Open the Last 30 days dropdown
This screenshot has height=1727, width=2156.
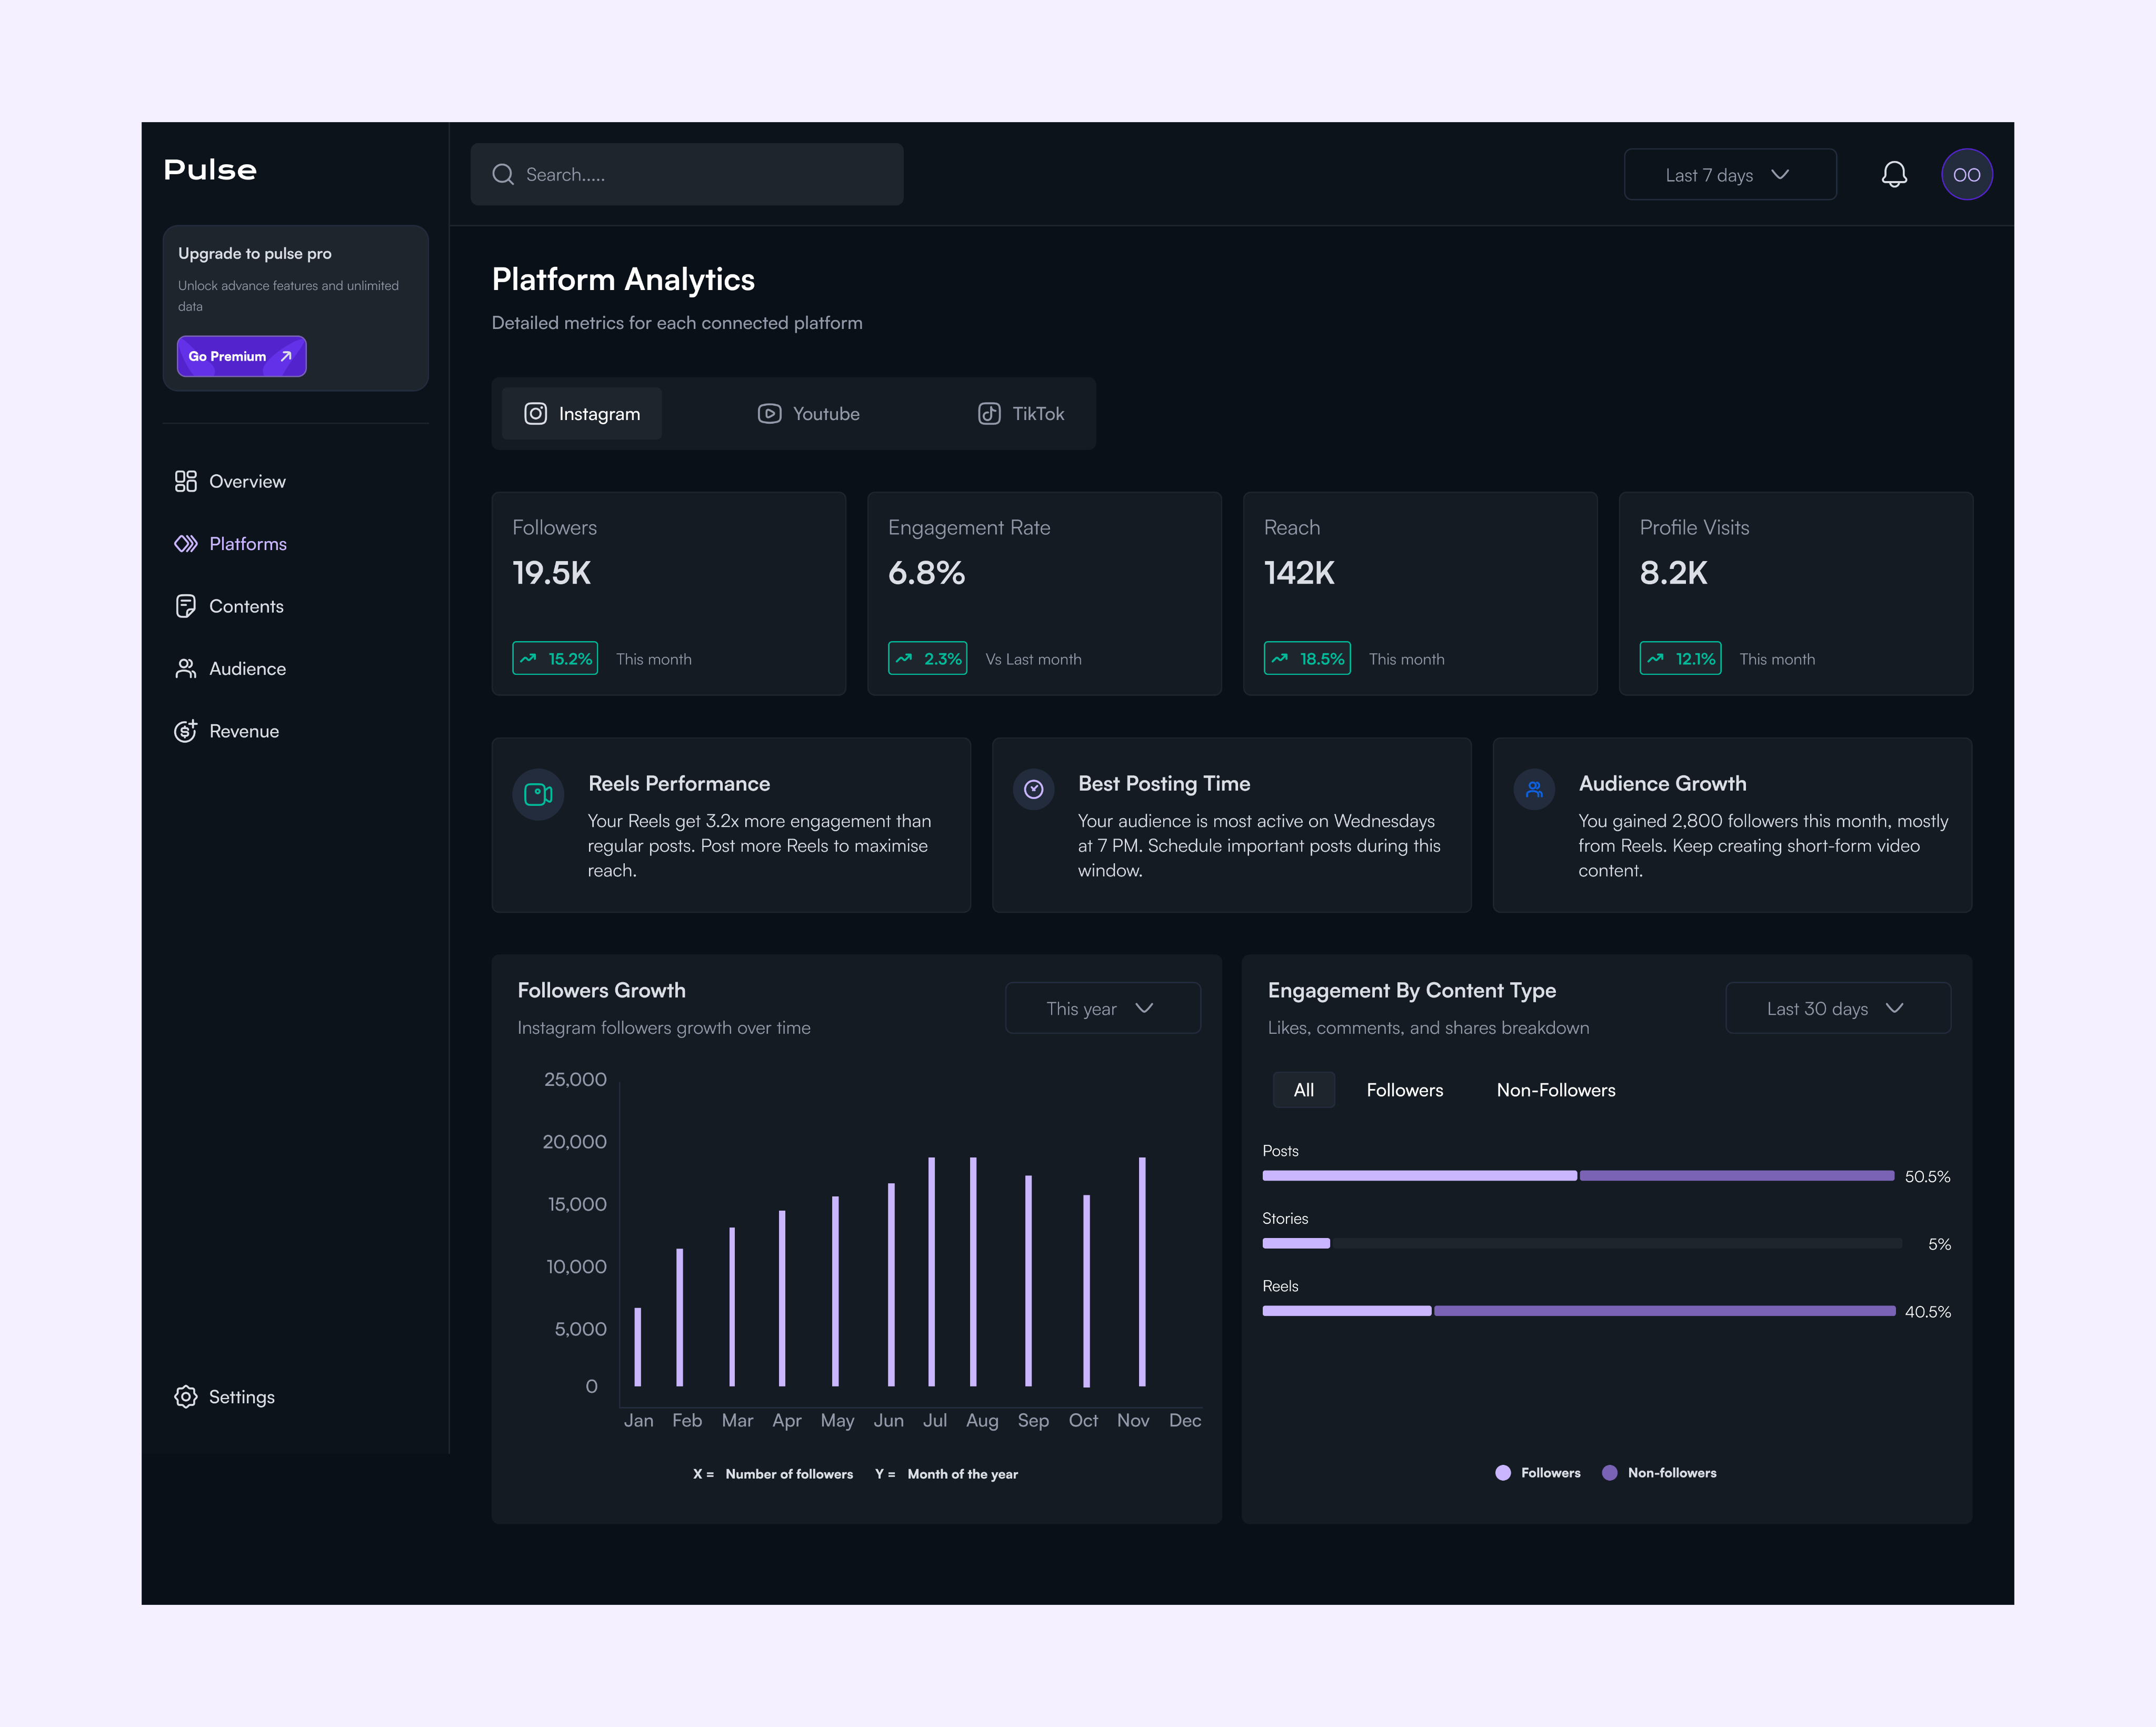point(1837,1008)
